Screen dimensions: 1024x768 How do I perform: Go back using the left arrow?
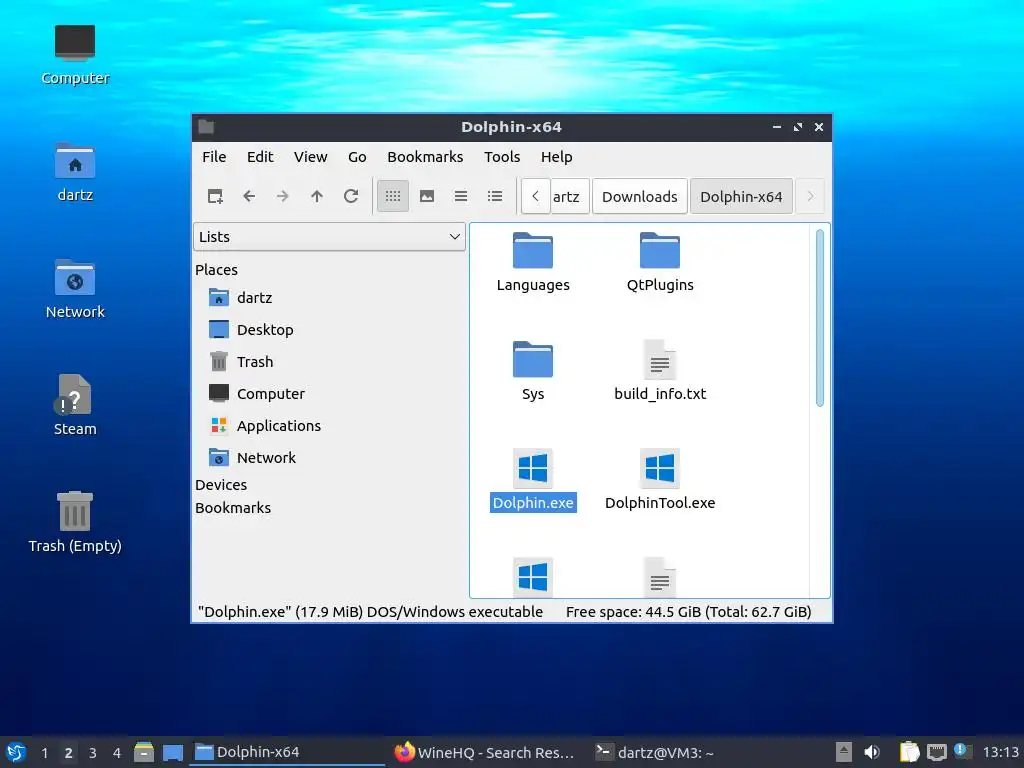(x=249, y=196)
